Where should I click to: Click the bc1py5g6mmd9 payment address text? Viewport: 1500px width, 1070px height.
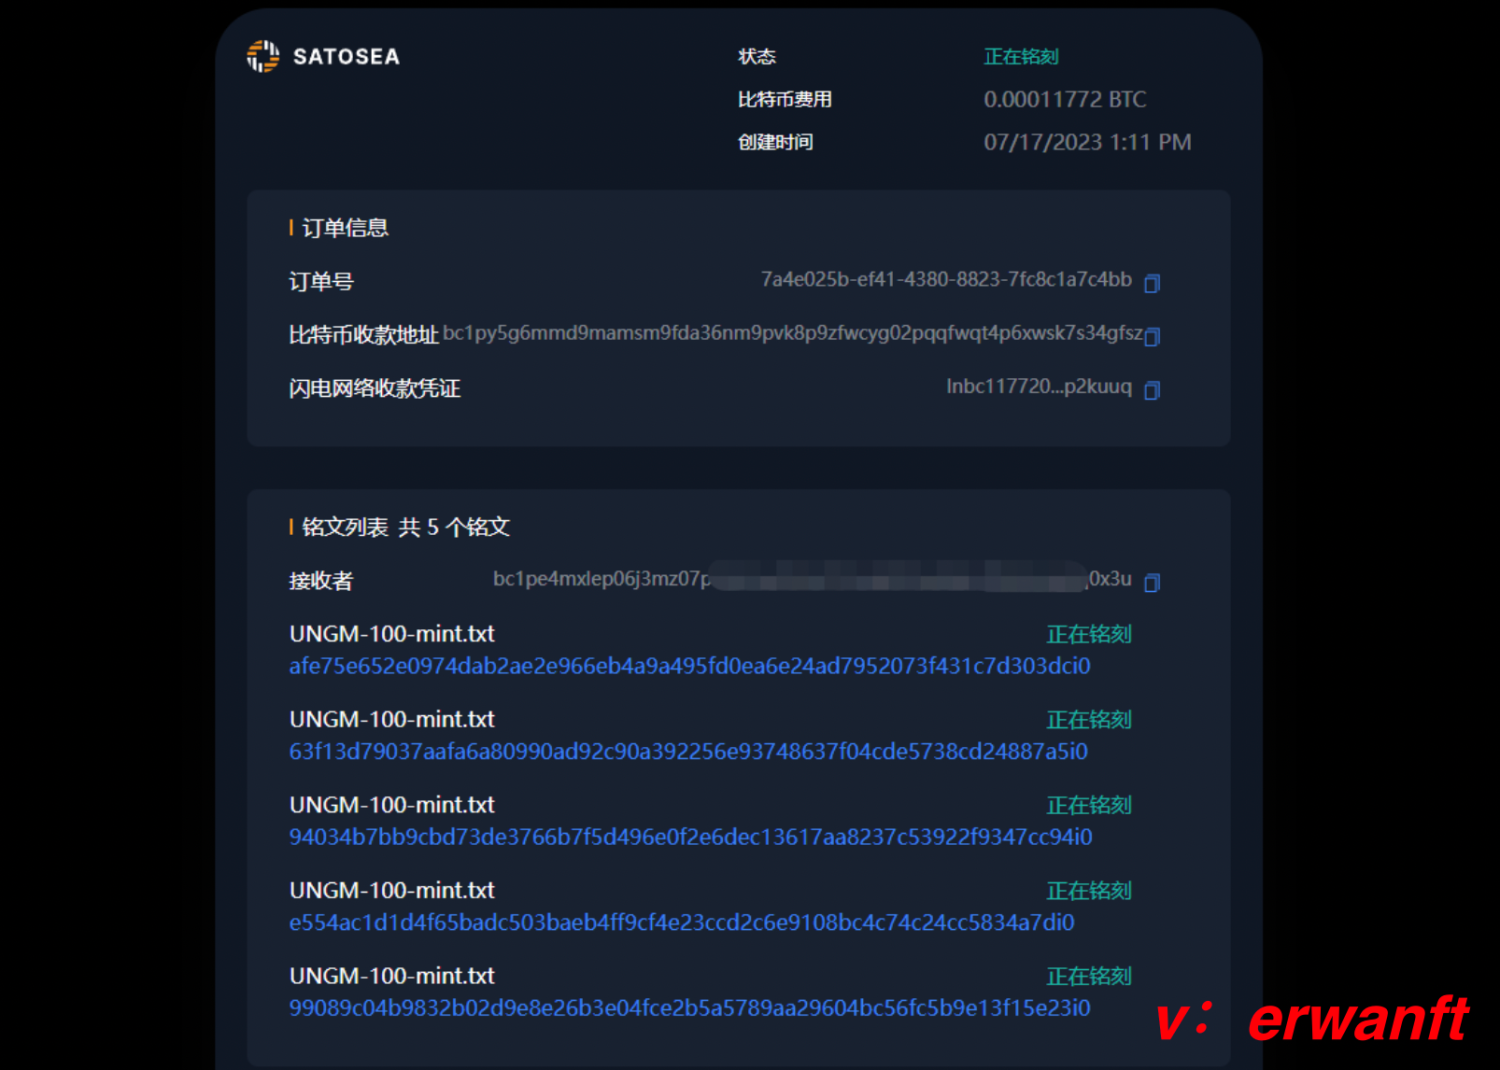(x=793, y=333)
